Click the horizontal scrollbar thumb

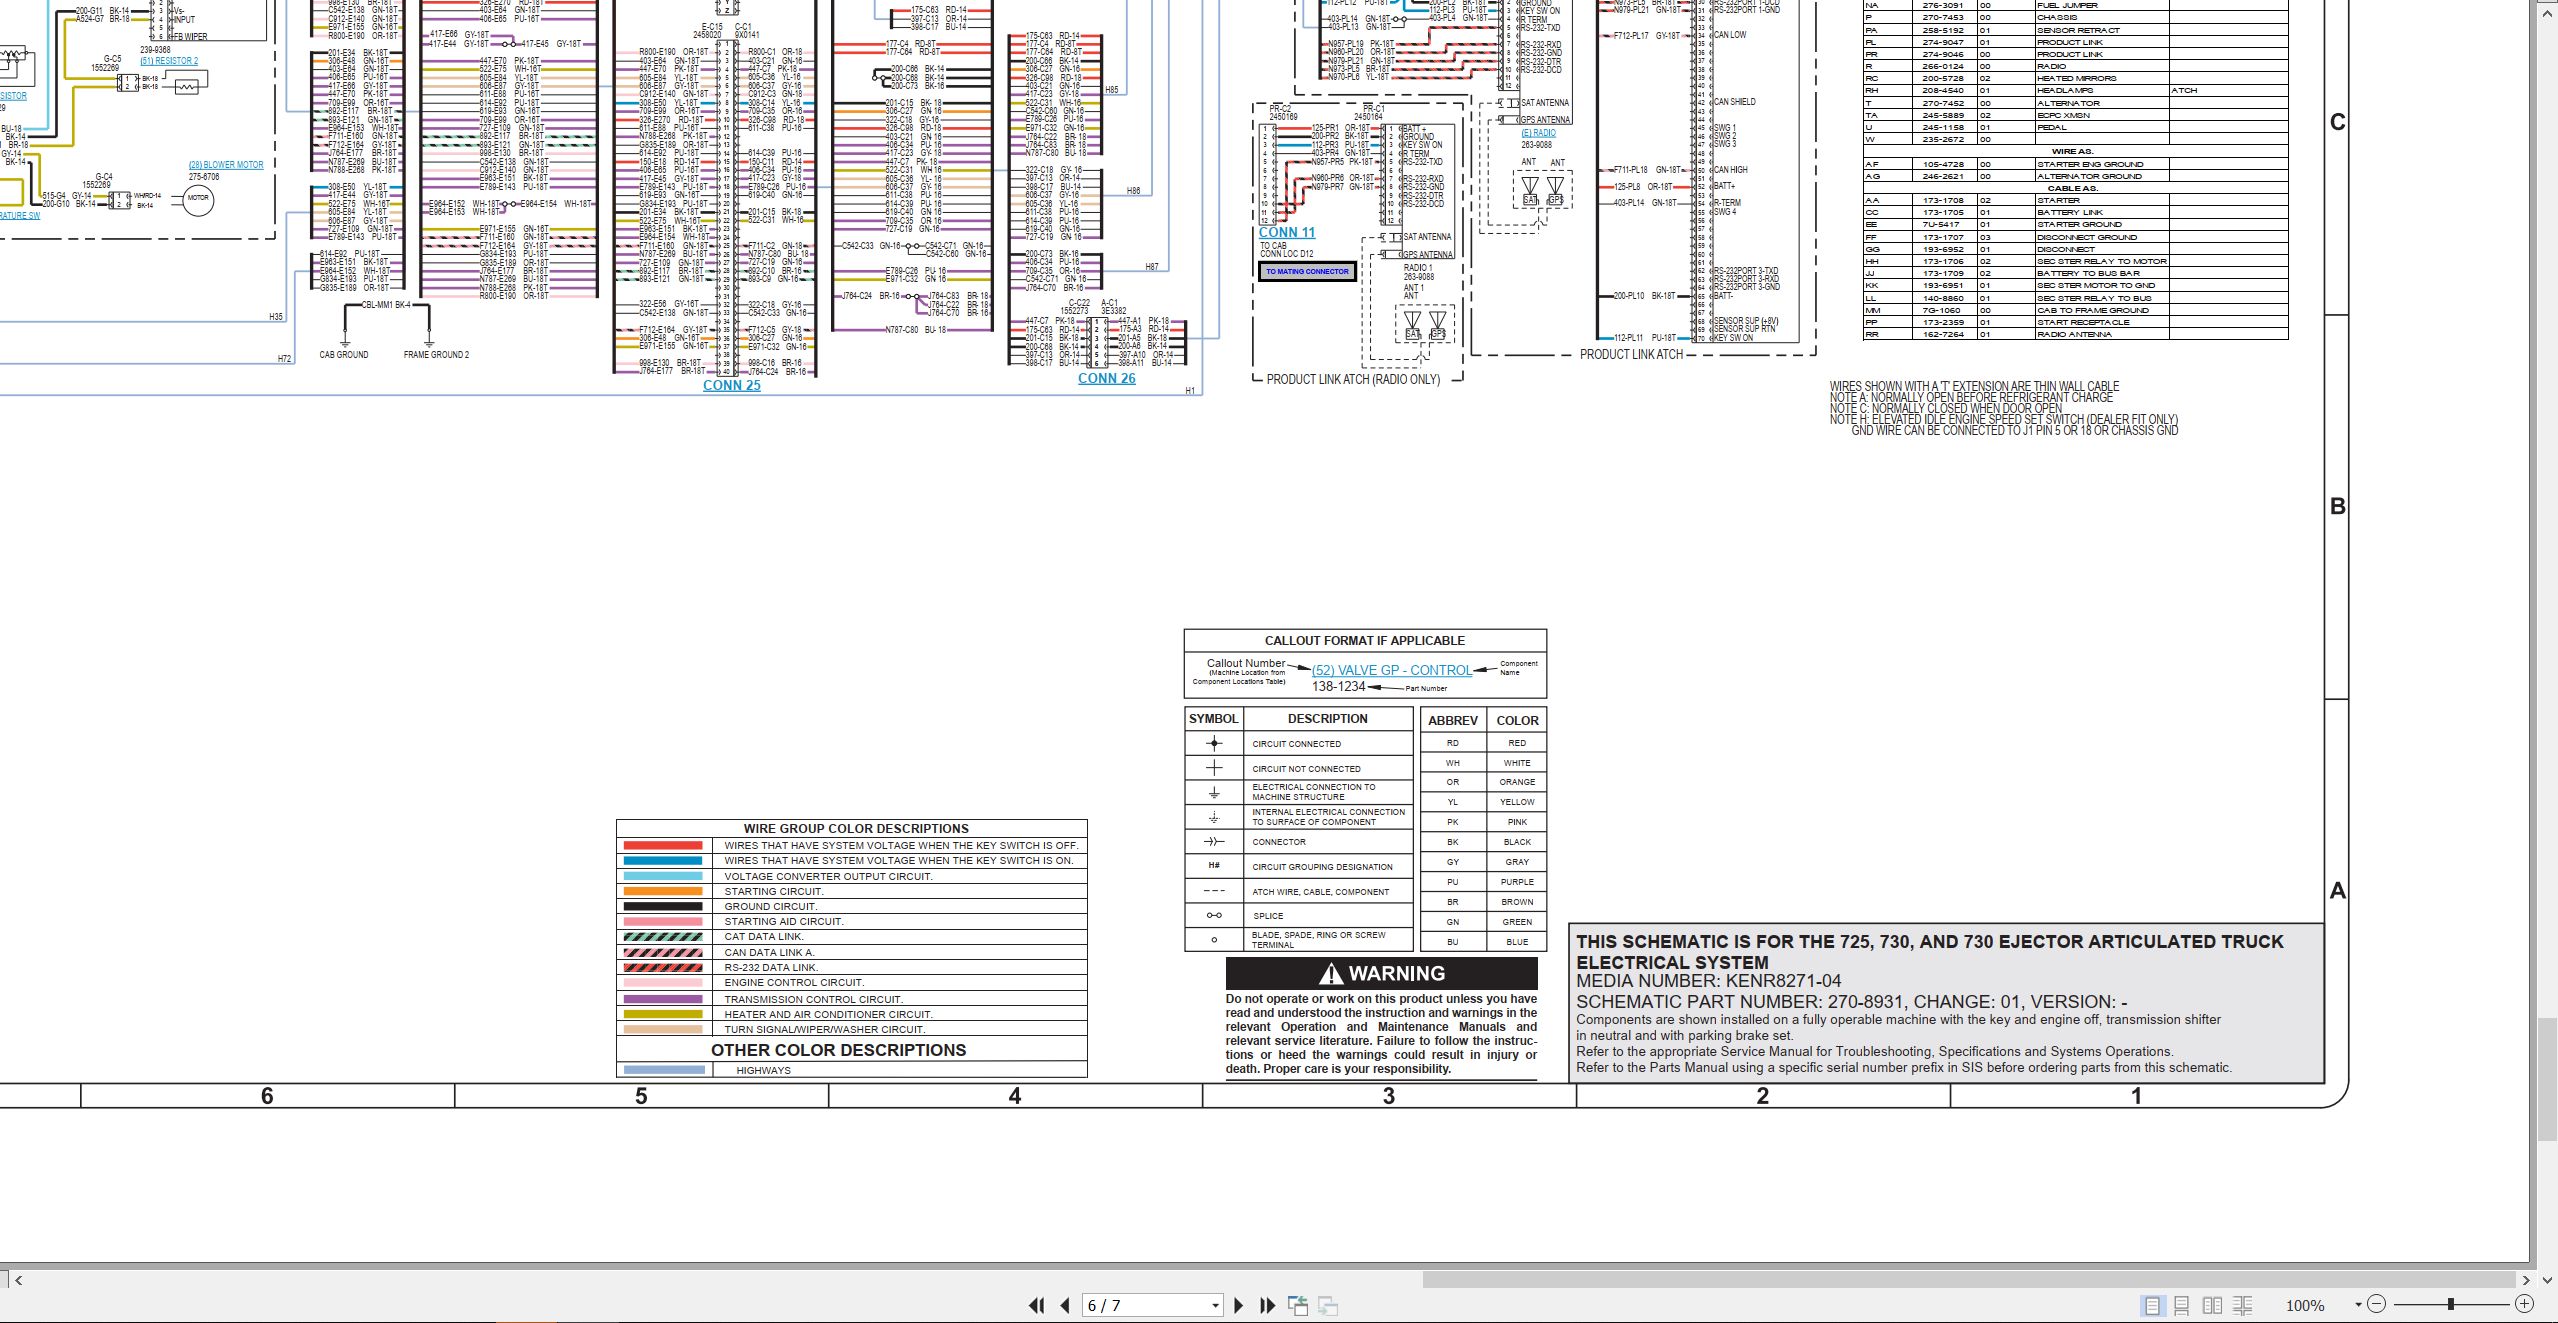tap(1969, 1279)
